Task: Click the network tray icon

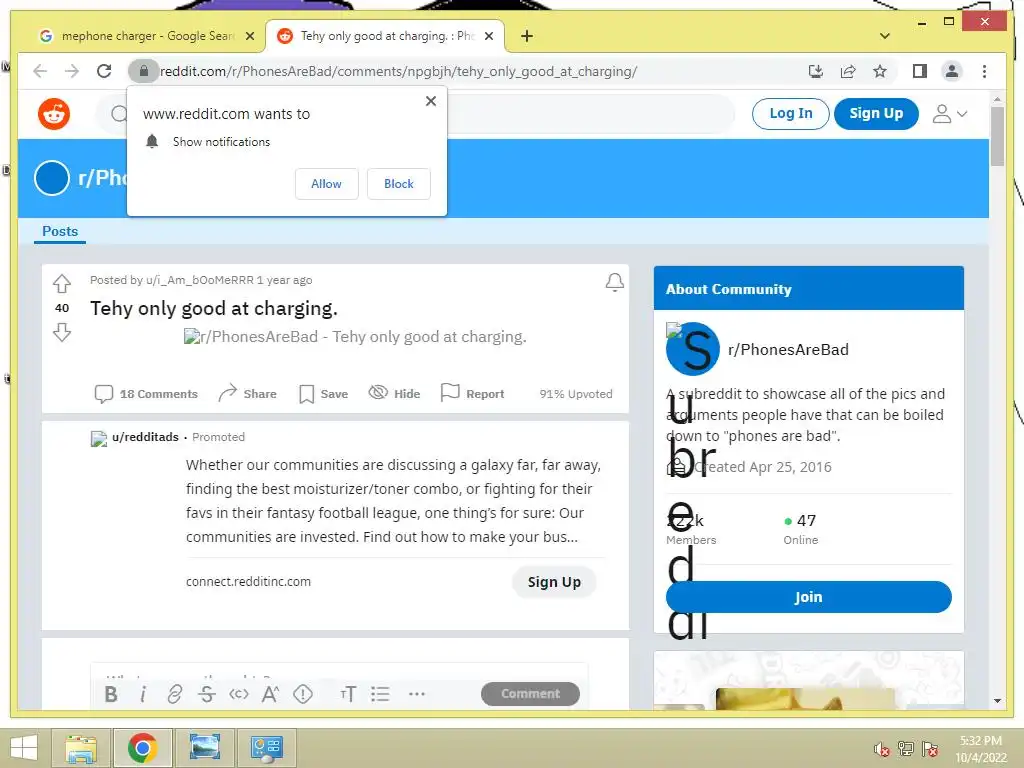Action: [x=906, y=748]
